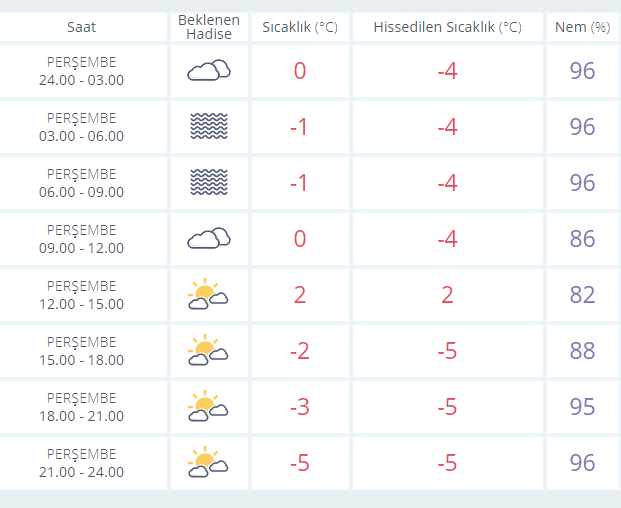Image resolution: width=621 pixels, height=508 pixels.
Task: Select the Perşembe 12.00-15.00 time cell
Action: pos(82,295)
